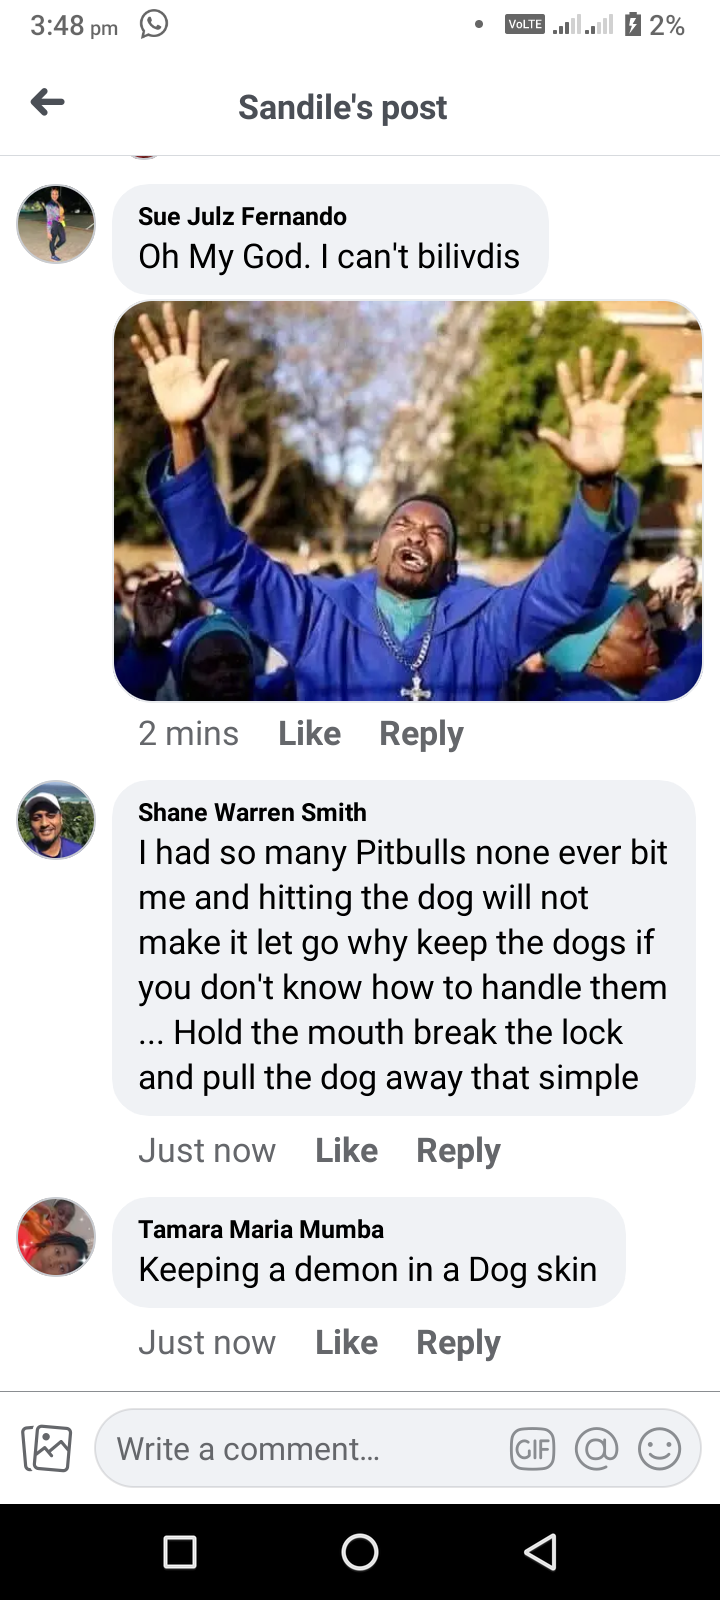Image resolution: width=720 pixels, height=1600 pixels.
Task: Tap the back arrow icon
Action: [x=48, y=102]
